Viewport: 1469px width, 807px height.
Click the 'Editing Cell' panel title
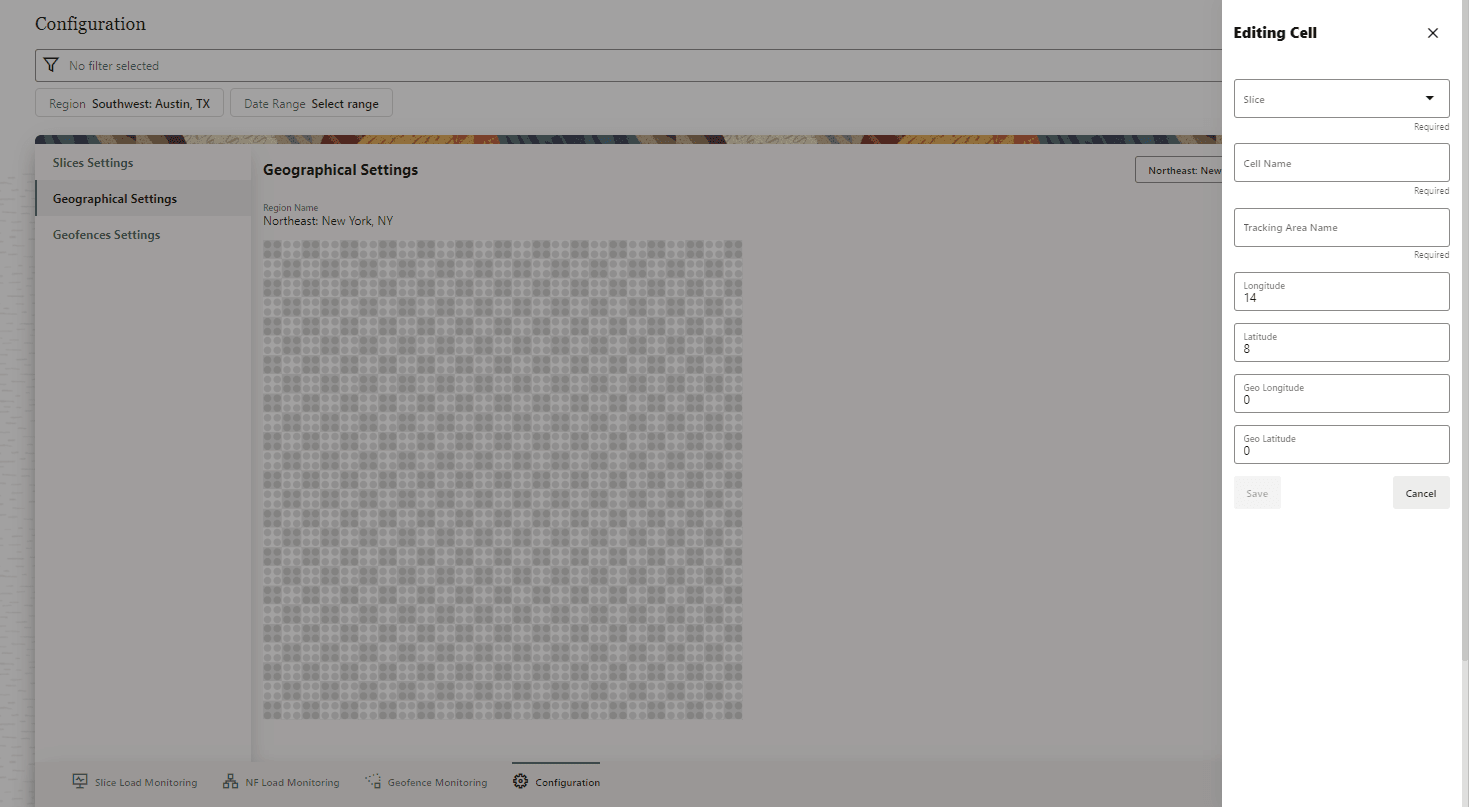tap(1275, 33)
